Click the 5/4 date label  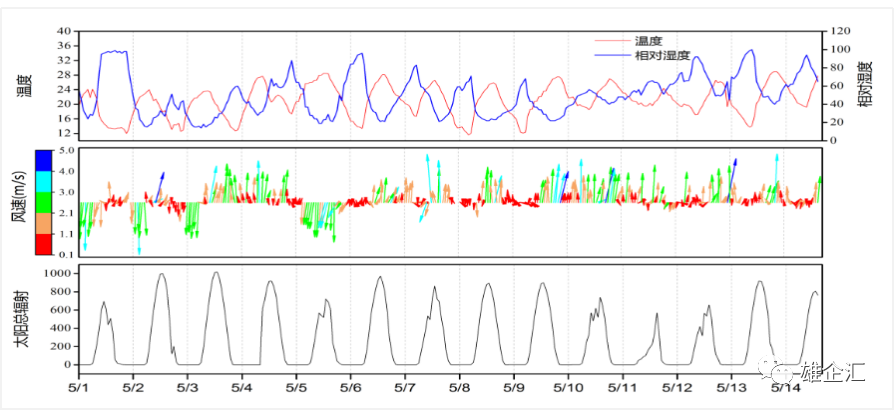(242, 386)
